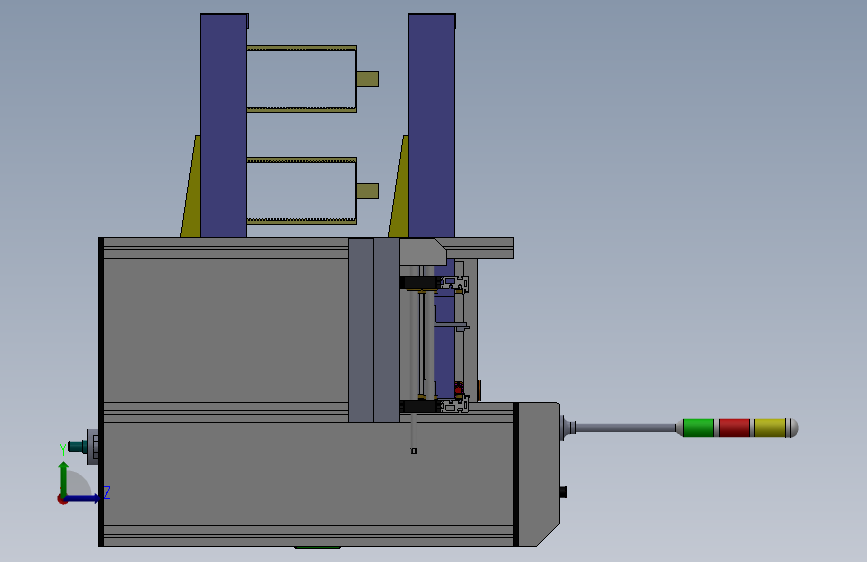Click the blue Z axis arrow of the triad
867x562 pixels.
(85, 498)
